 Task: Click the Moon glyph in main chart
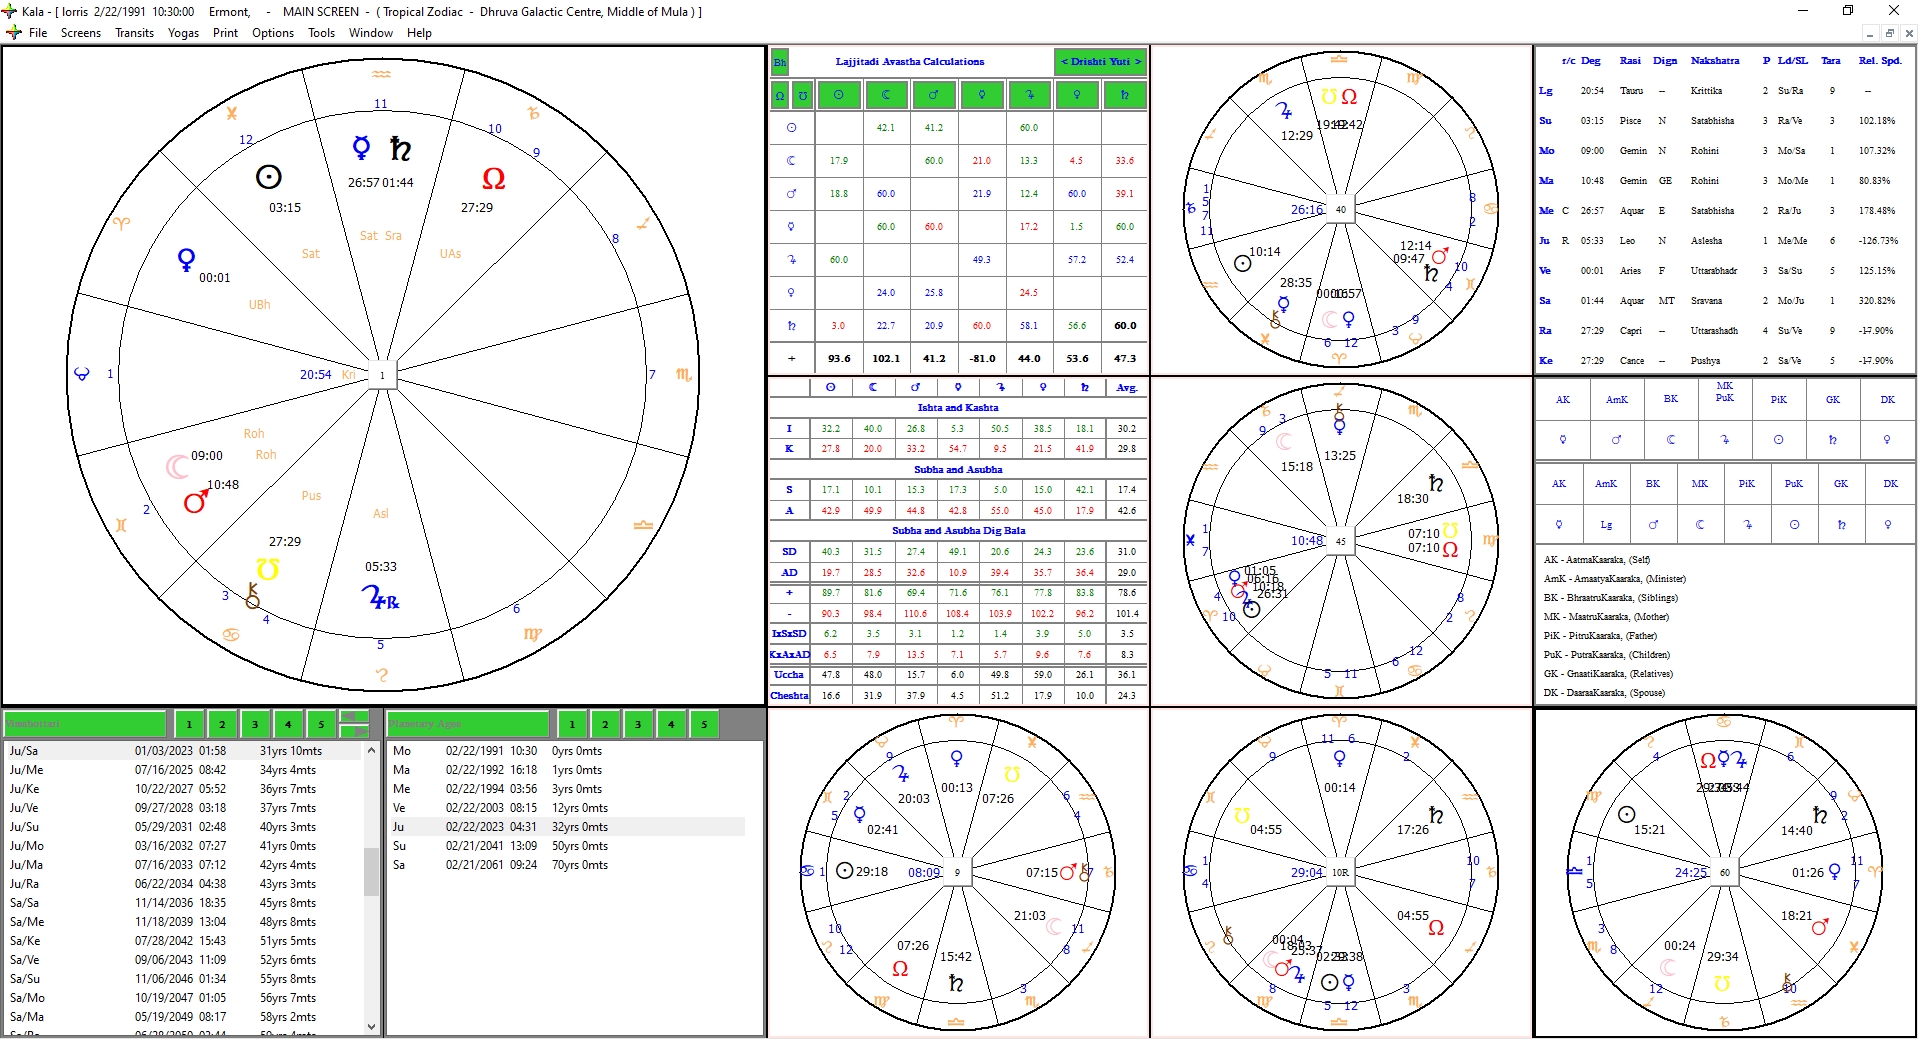point(177,467)
